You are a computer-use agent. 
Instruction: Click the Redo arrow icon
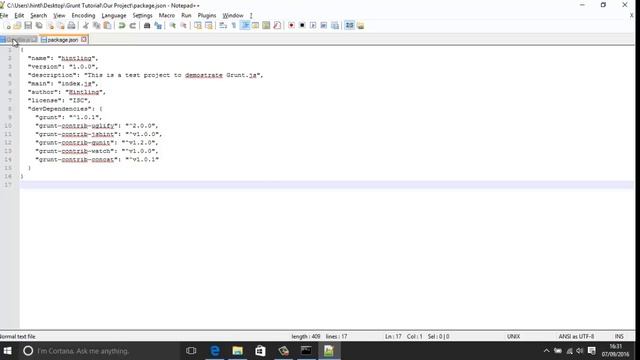(132, 26)
